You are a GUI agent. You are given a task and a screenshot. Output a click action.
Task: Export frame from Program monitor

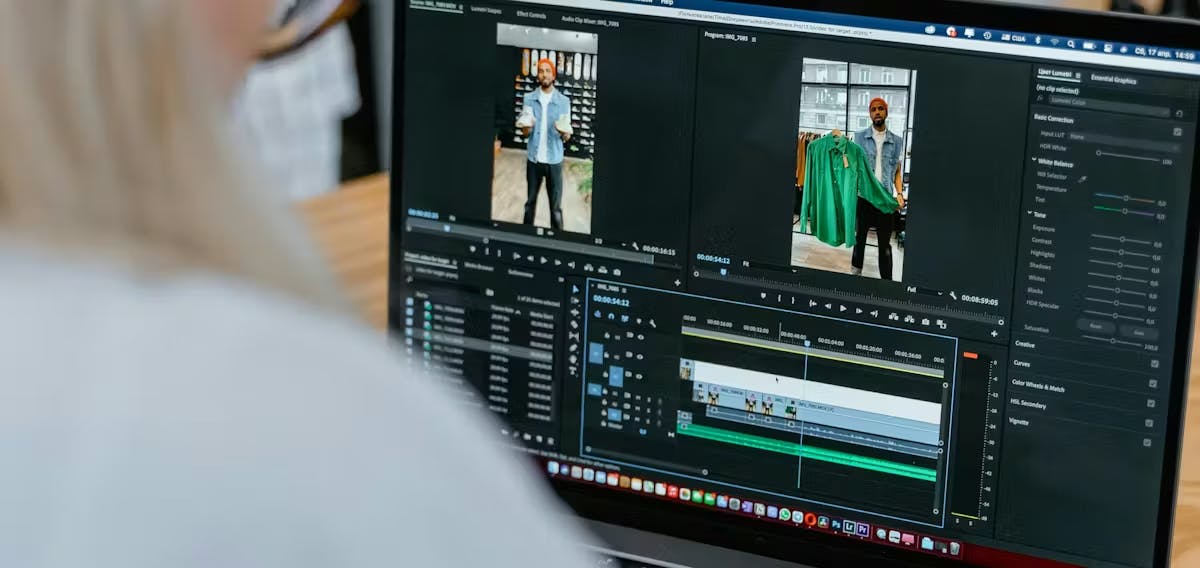point(926,321)
